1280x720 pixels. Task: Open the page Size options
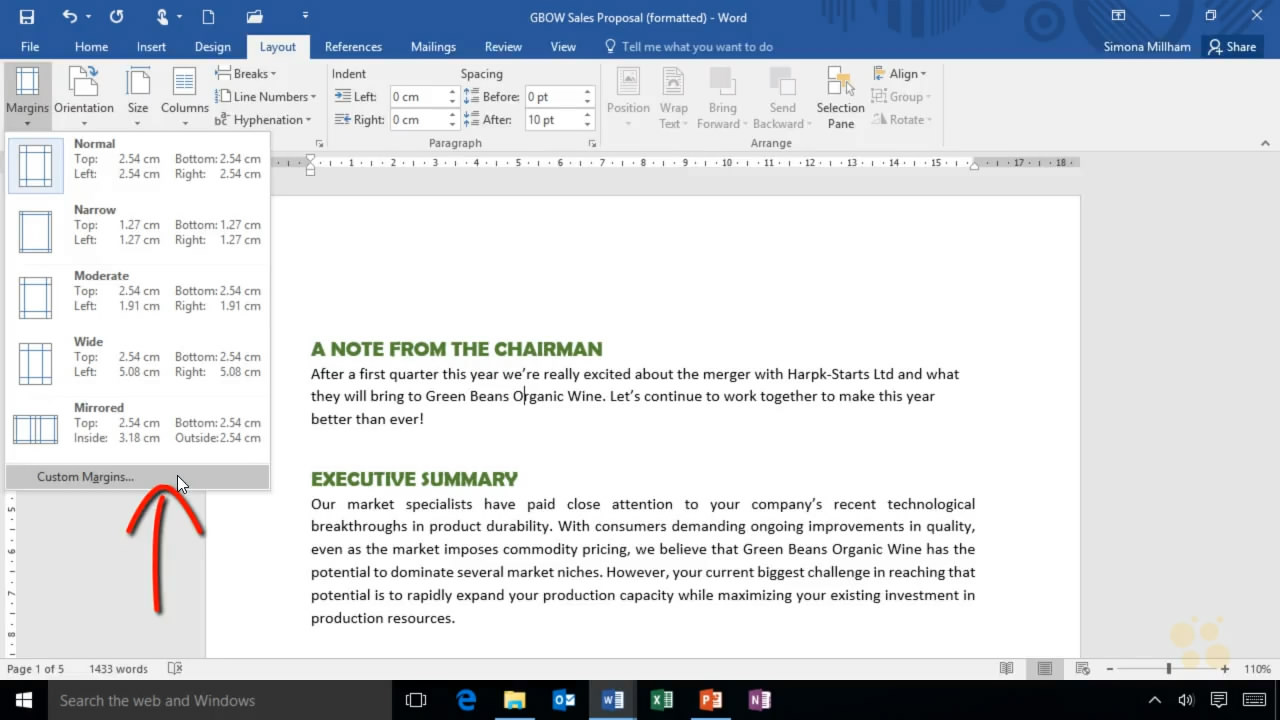click(x=138, y=97)
